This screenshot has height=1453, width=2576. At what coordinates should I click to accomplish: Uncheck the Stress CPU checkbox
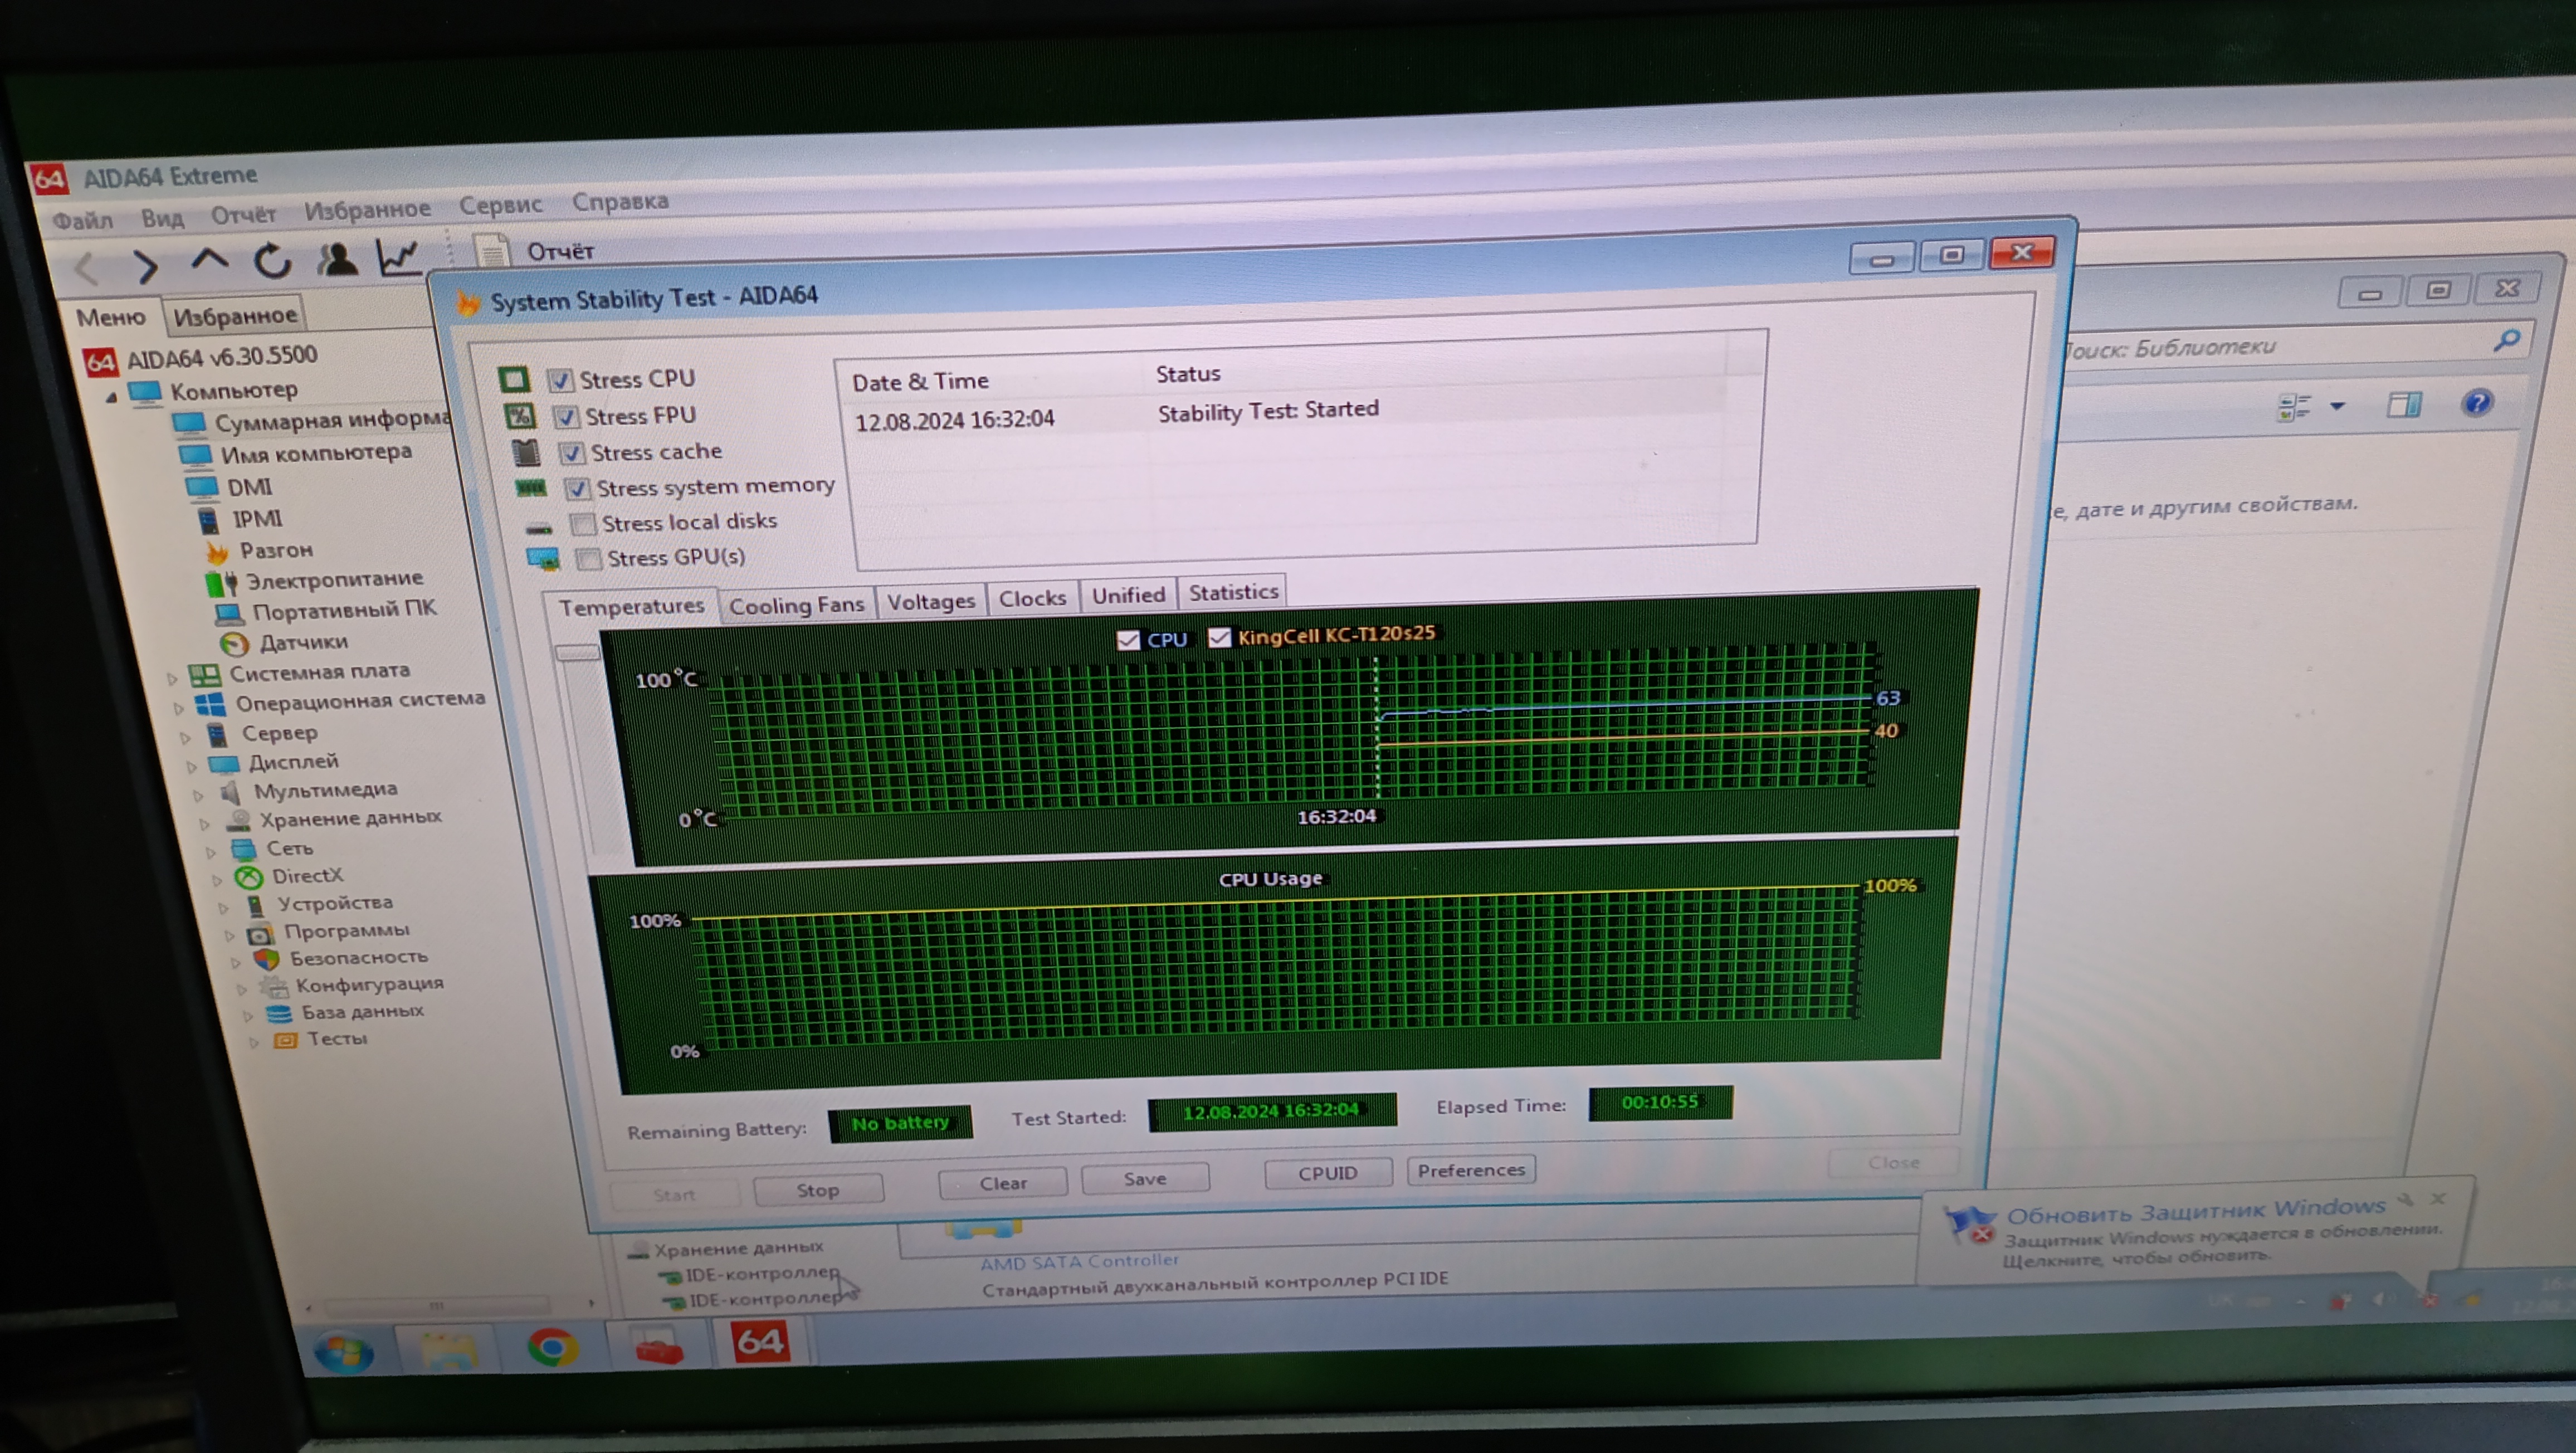tap(560, 380)
